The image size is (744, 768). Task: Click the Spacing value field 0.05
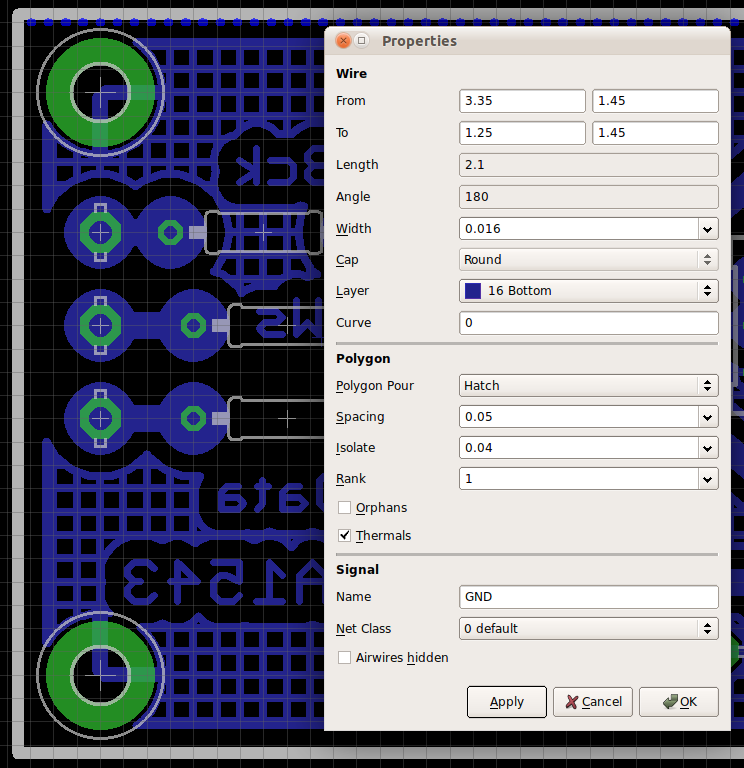(x=578, y=417)
